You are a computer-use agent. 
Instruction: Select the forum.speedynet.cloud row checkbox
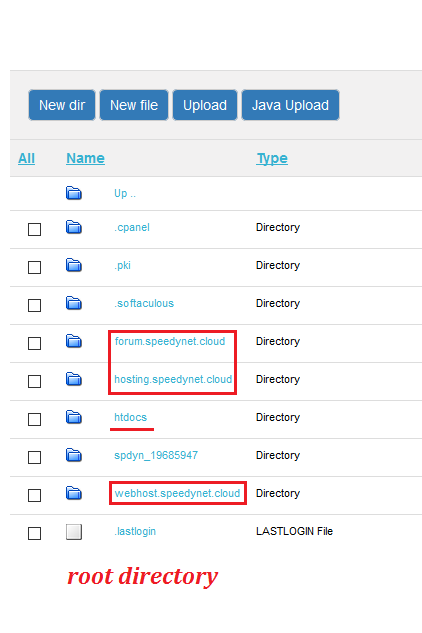point(34,343)
